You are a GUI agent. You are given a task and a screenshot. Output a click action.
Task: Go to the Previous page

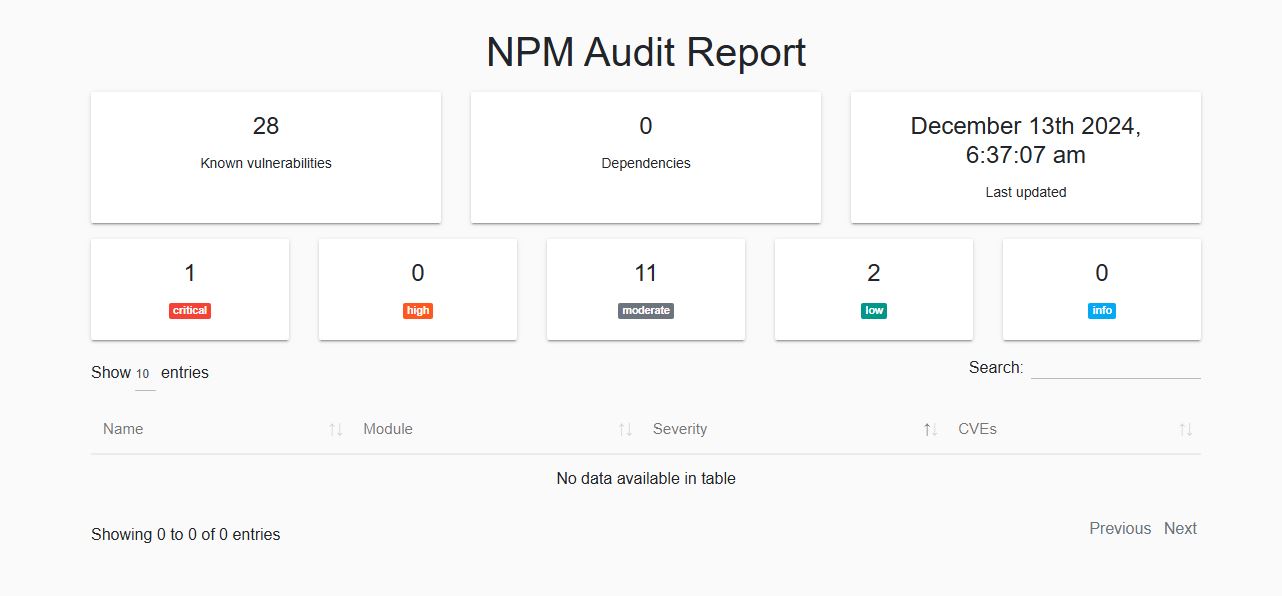1120,529
